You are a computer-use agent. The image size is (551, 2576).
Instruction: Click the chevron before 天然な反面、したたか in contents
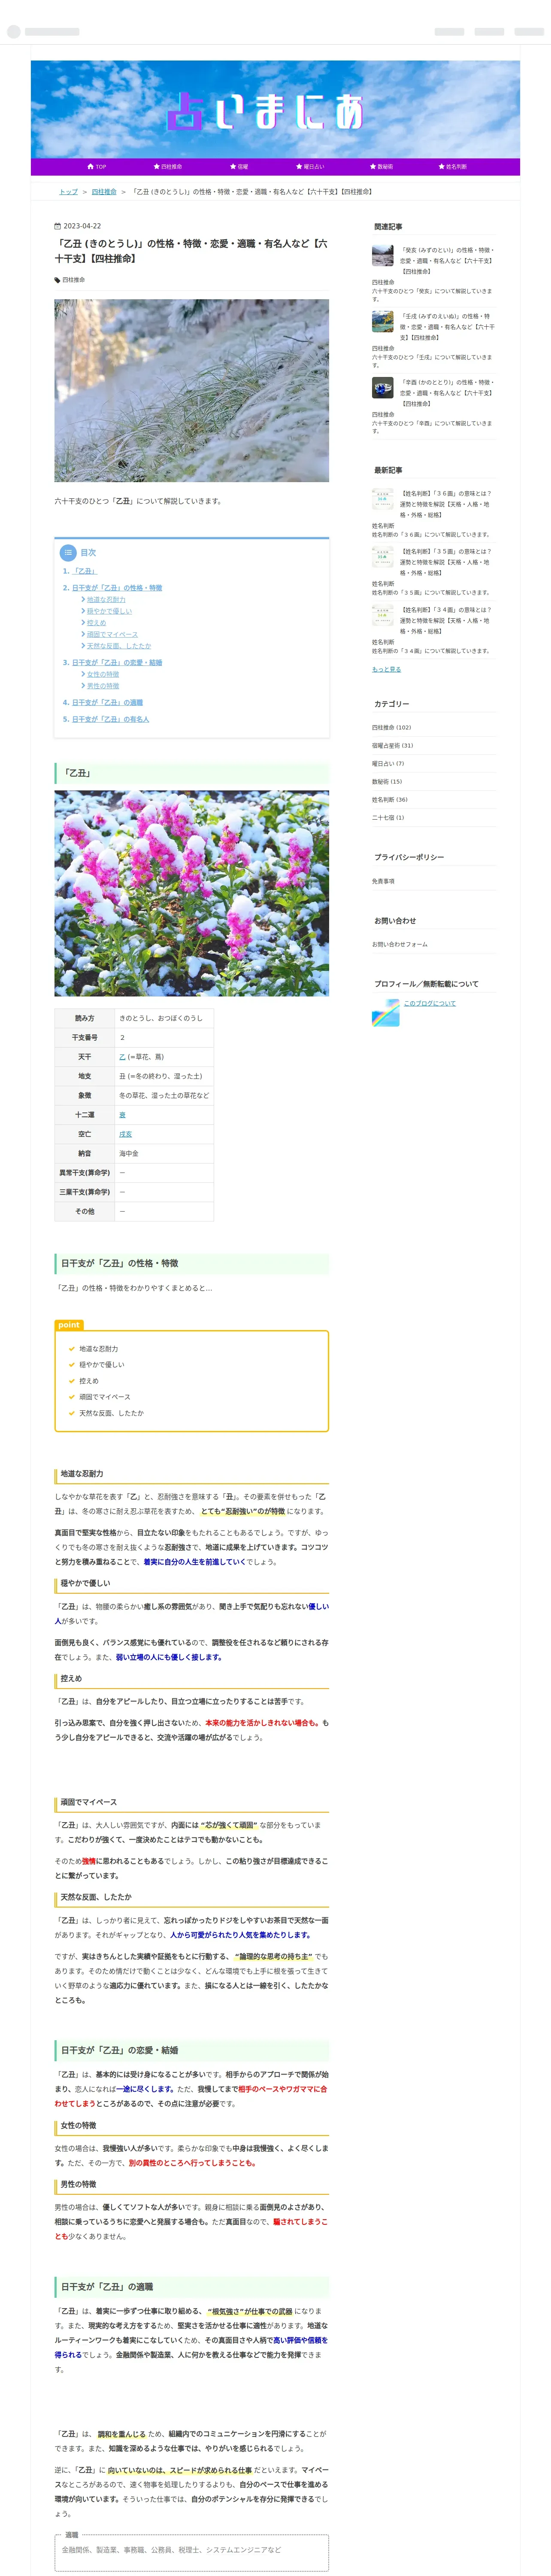pos(83,646)
